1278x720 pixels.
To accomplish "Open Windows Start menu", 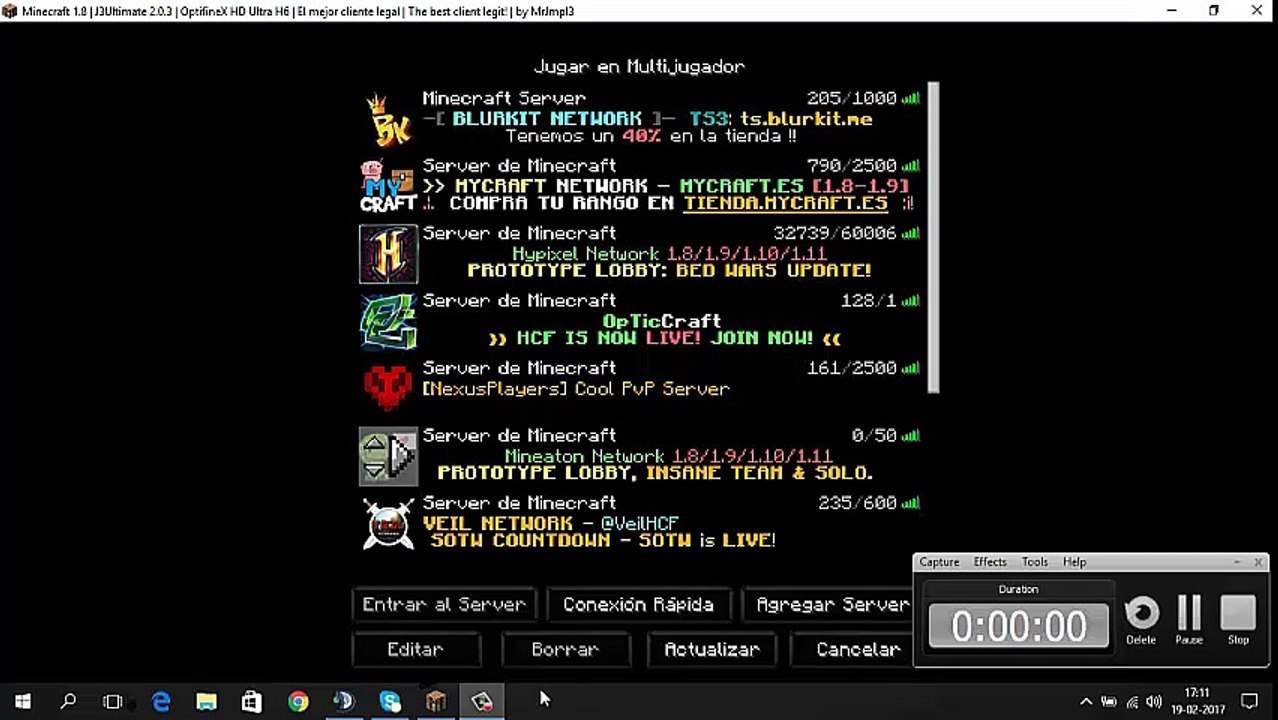I will click(x=22, y=701).
